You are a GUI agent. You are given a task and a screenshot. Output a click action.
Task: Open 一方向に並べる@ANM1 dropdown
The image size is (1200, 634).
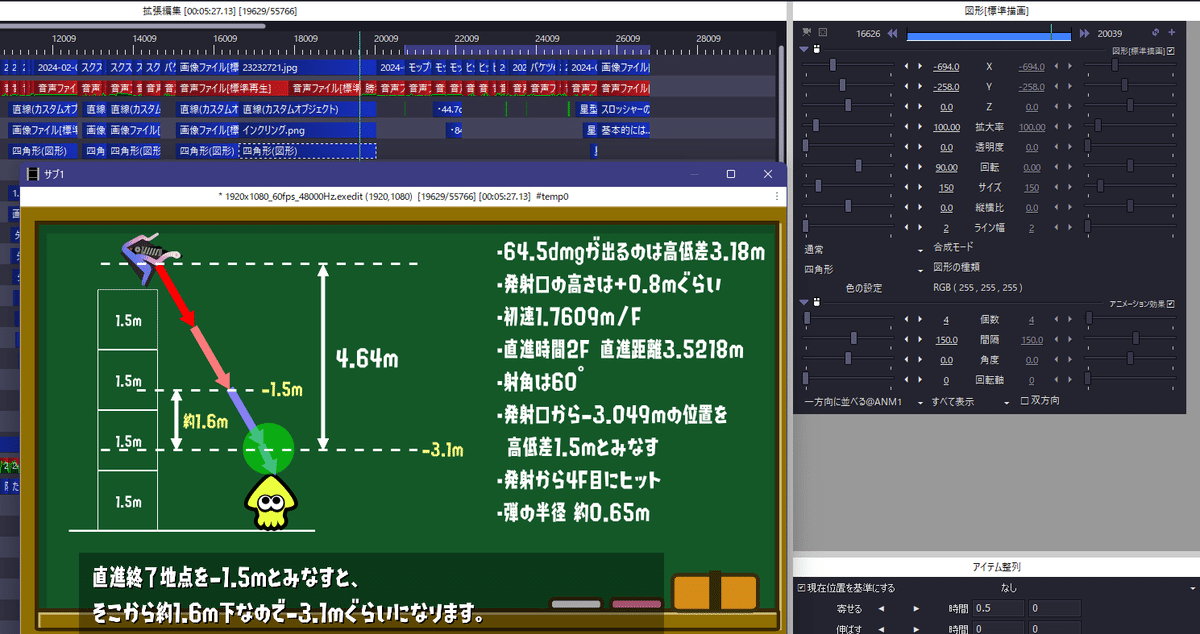(x=862, y=401)
